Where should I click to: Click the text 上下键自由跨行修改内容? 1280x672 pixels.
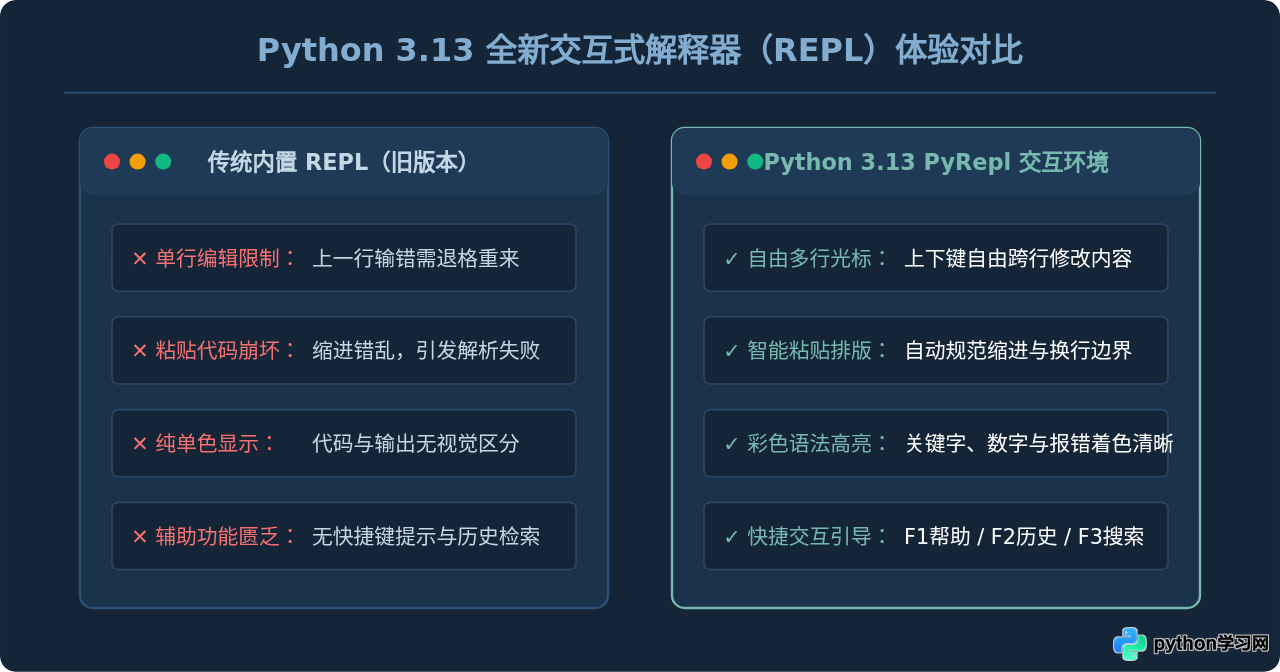[1018, 259]
